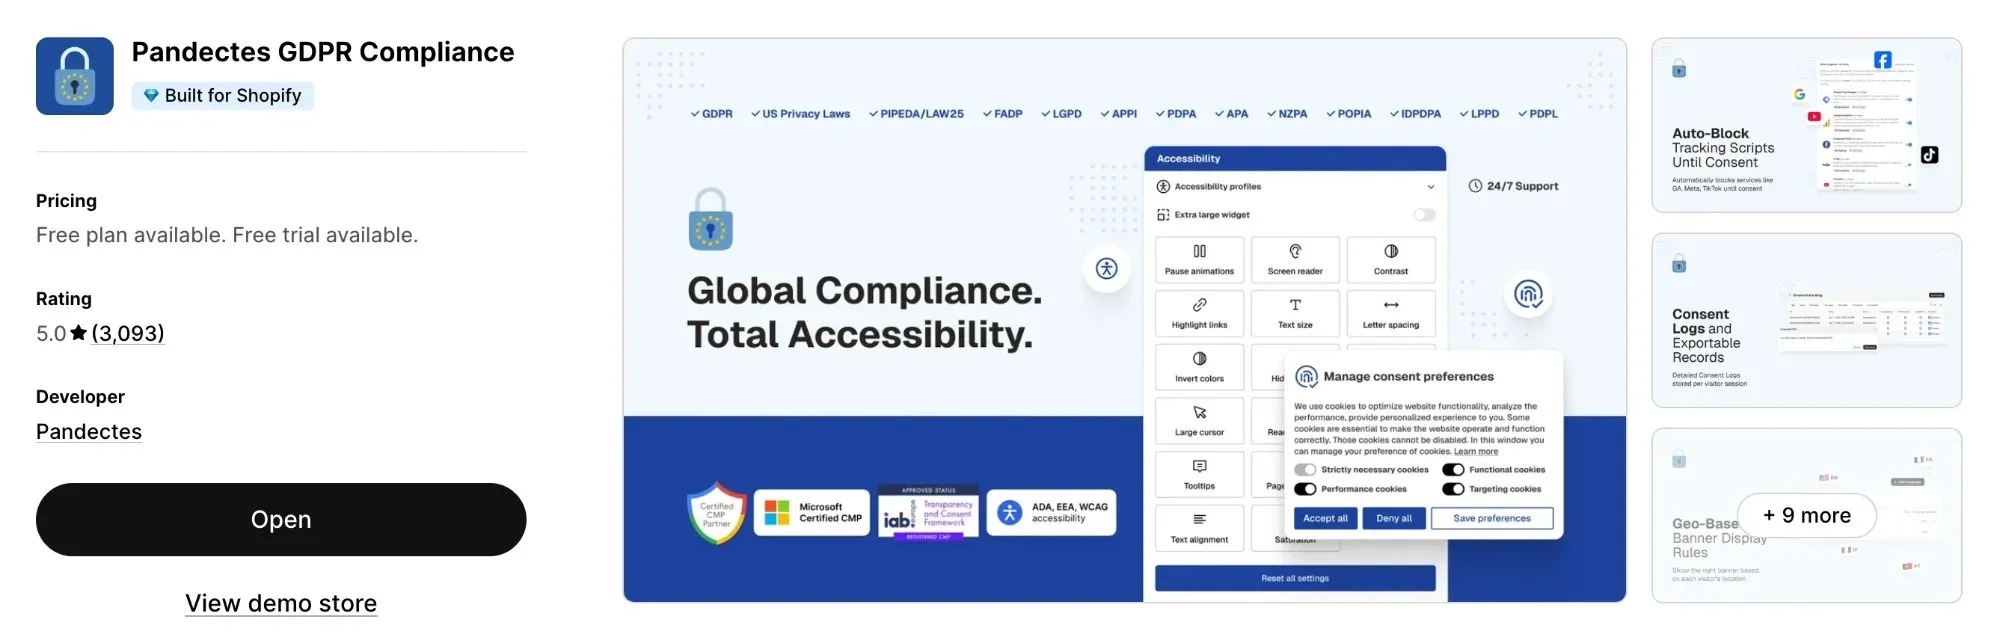Click the Pause animations icon in the accessibility widget
This screenshot has height=637, width=2000.
click(1199, 251)
